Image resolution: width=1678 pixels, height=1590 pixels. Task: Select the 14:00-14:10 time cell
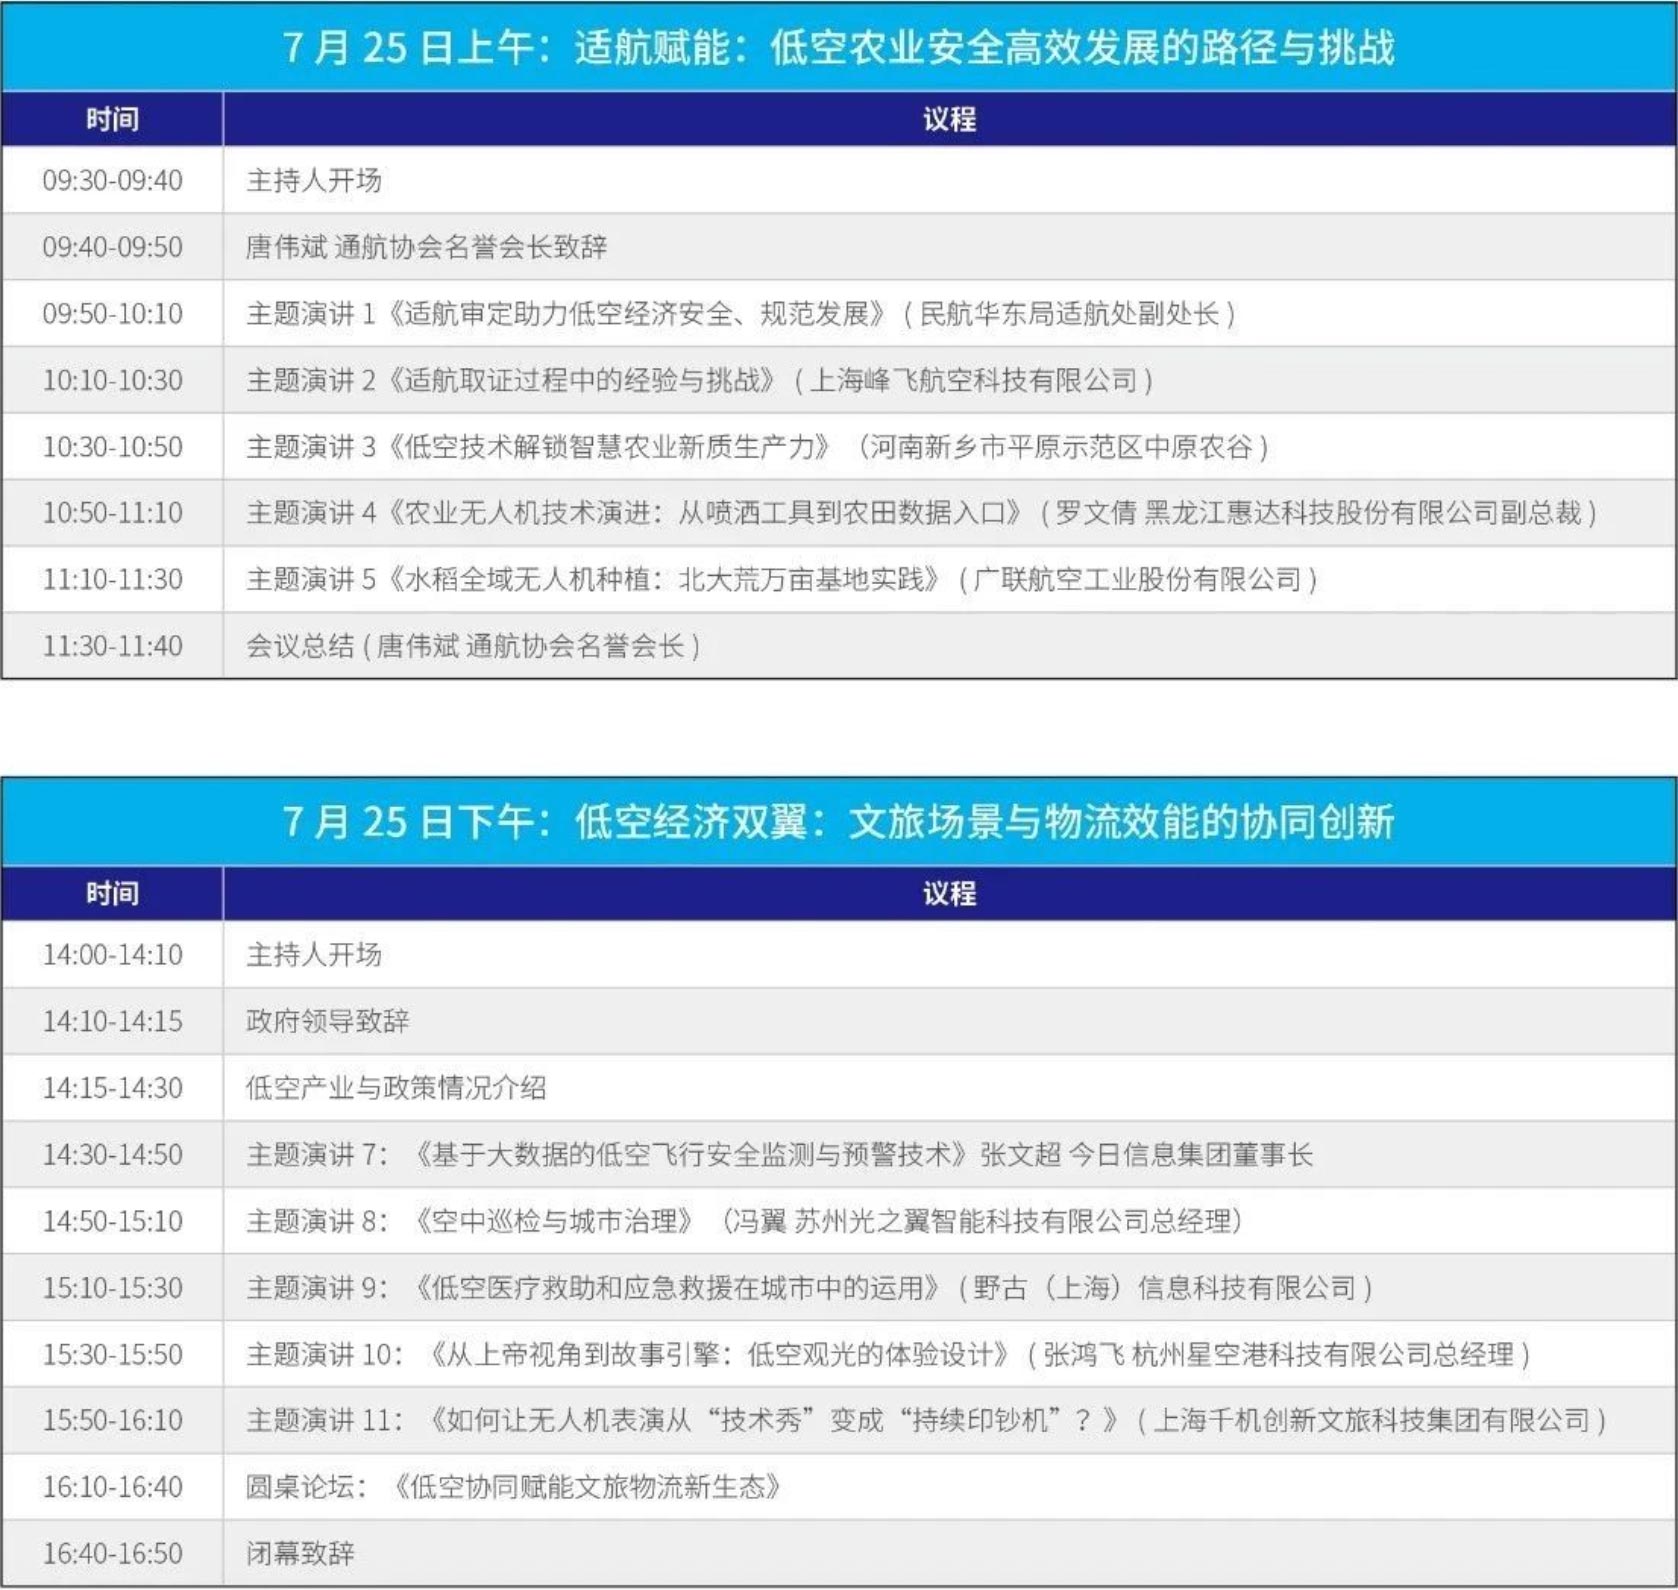click(112, 955)
